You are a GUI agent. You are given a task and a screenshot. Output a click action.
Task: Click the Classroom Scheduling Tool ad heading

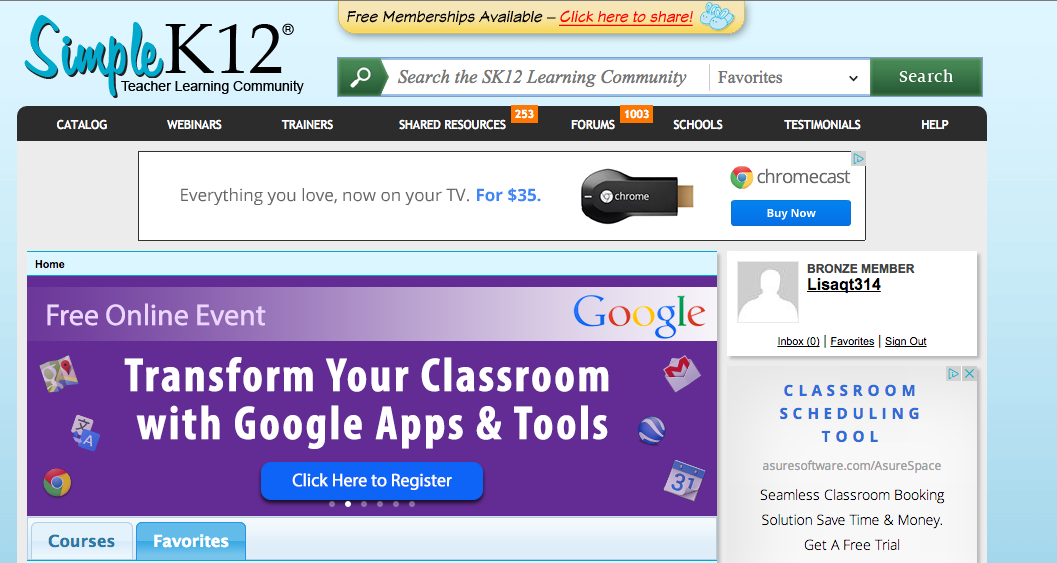point(851,413)
